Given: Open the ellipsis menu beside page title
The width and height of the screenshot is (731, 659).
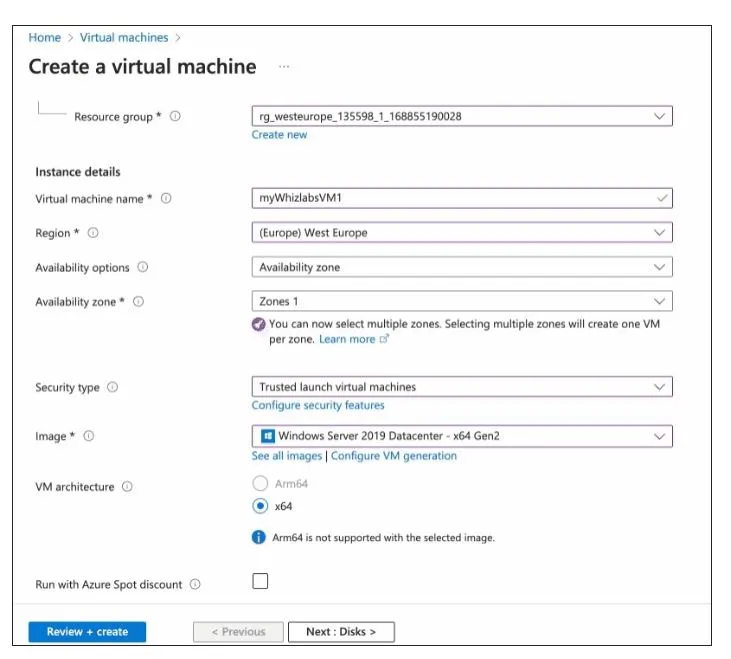Looking at the screenshot, I should (x=284, y=67).
